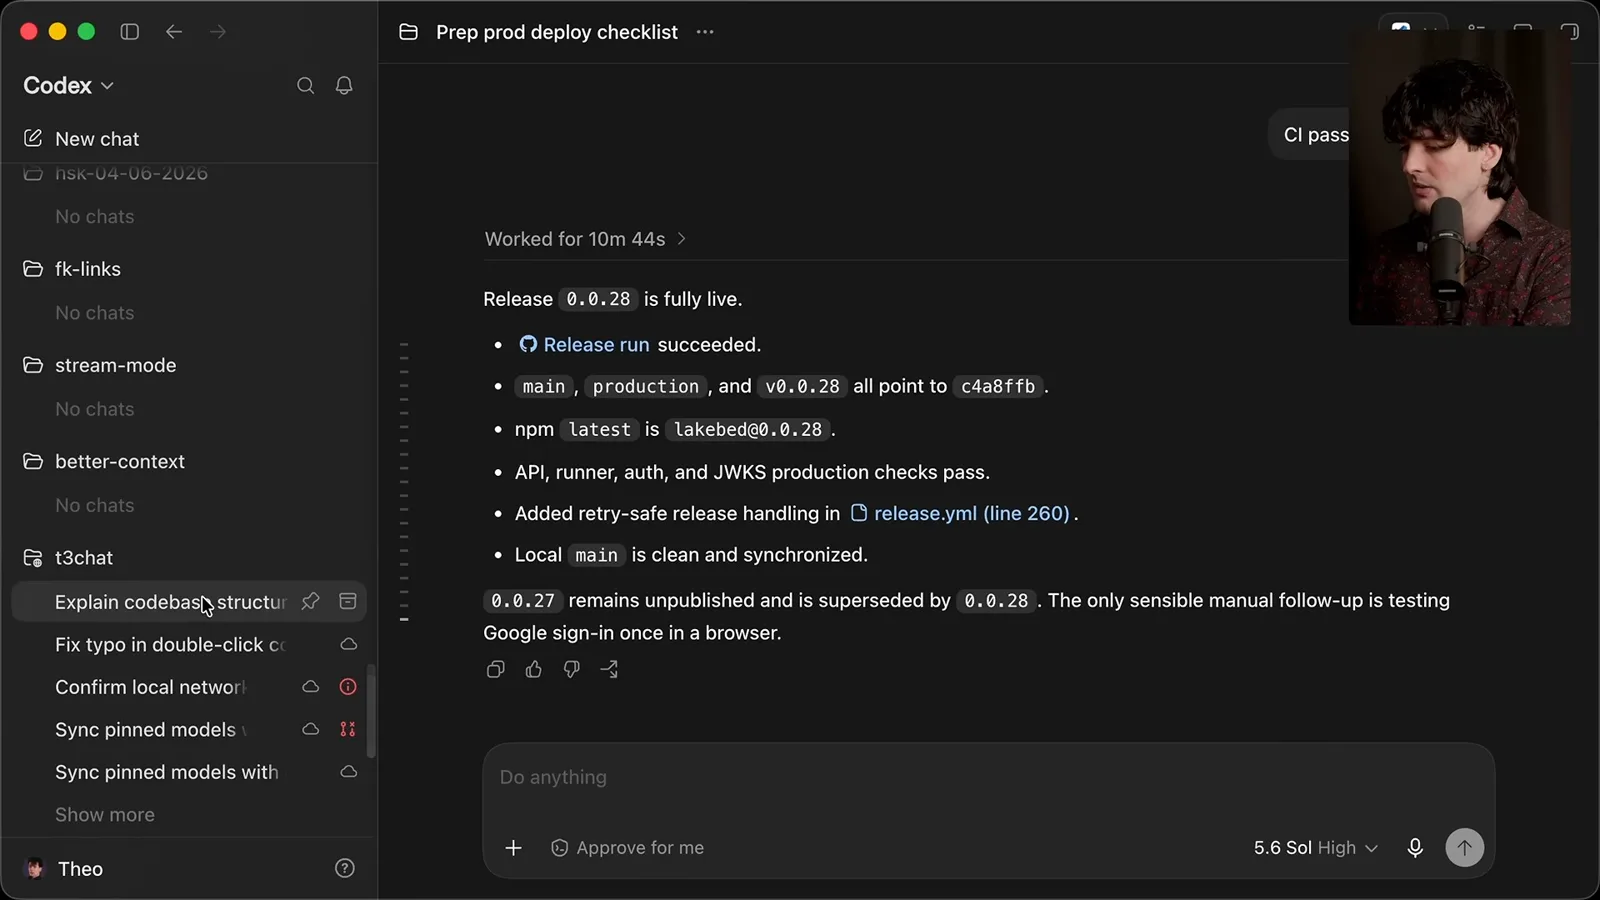Image resolution: width=1600 pixels, height=900 pixels.
Task: Click the cloud icon on Fix typo chat
Action: pos(348,644)
